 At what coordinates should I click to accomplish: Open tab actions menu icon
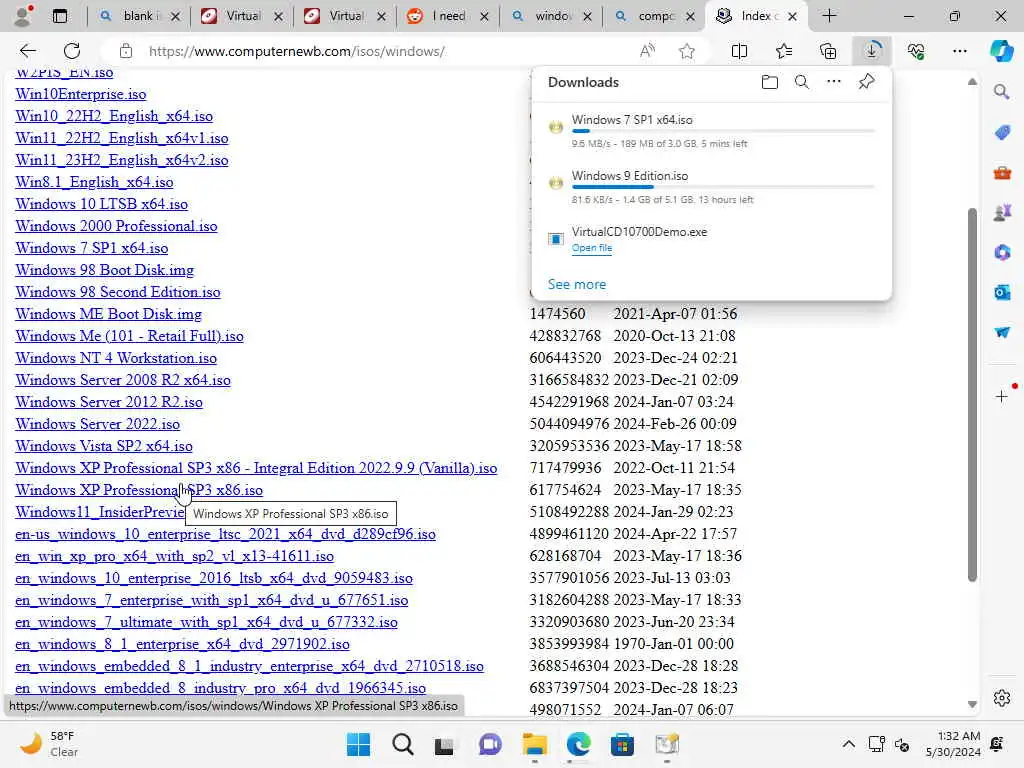pos(59,16)
